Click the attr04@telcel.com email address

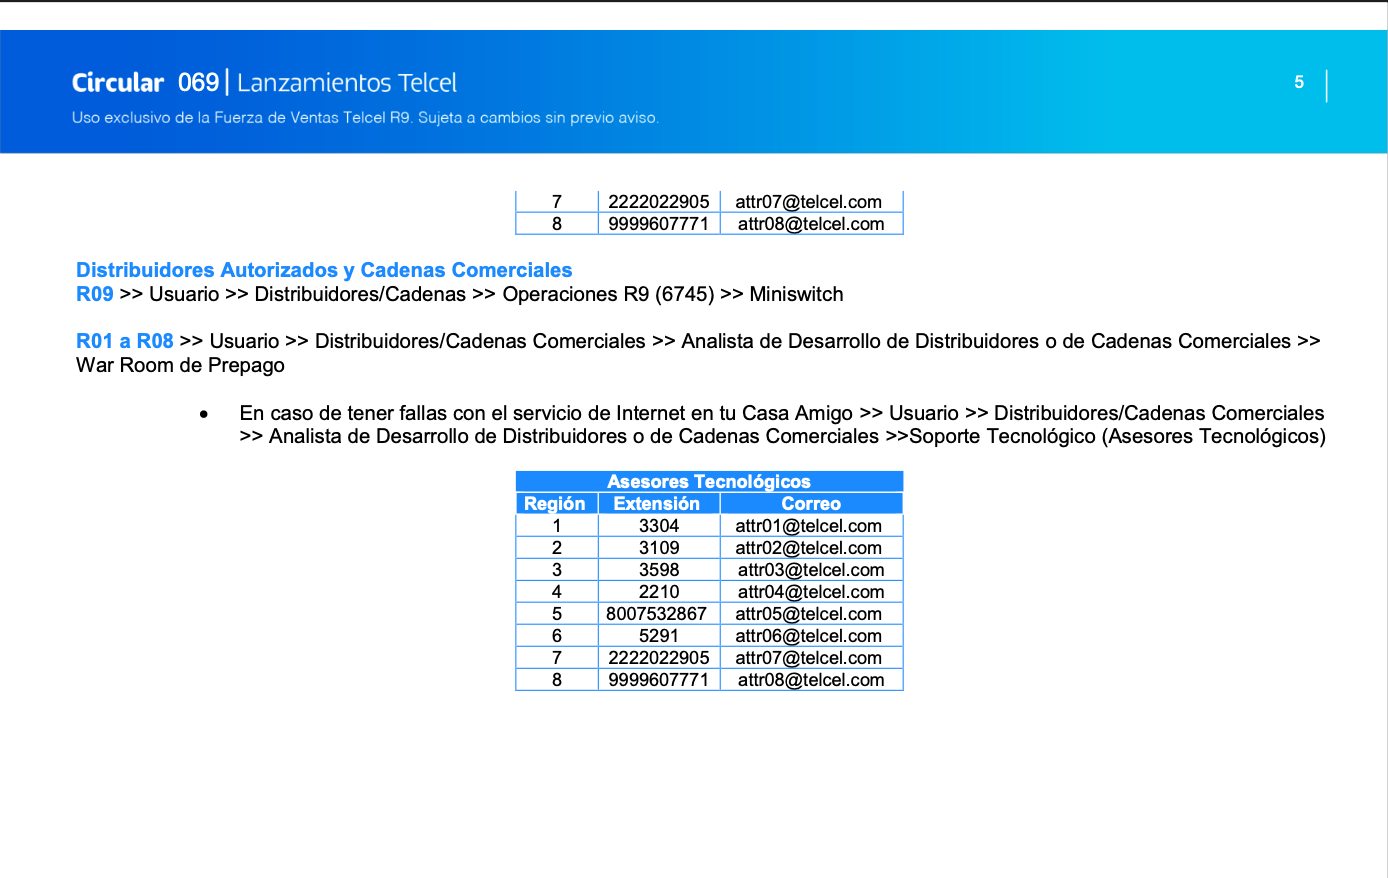(x=811, y=592)
